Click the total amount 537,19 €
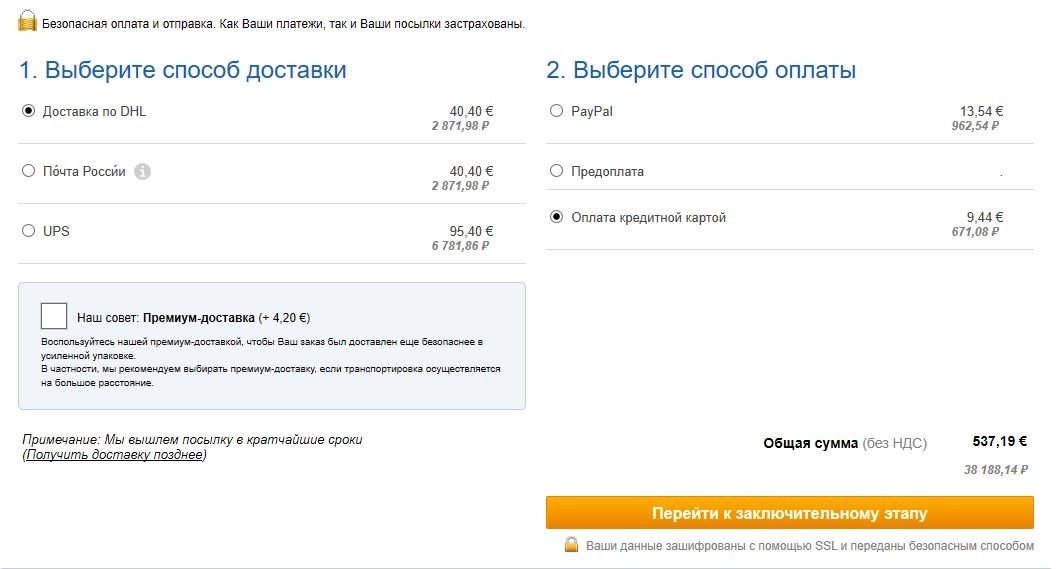Image resolution: width=1063 pixels, height=569 pixels. 999,441
